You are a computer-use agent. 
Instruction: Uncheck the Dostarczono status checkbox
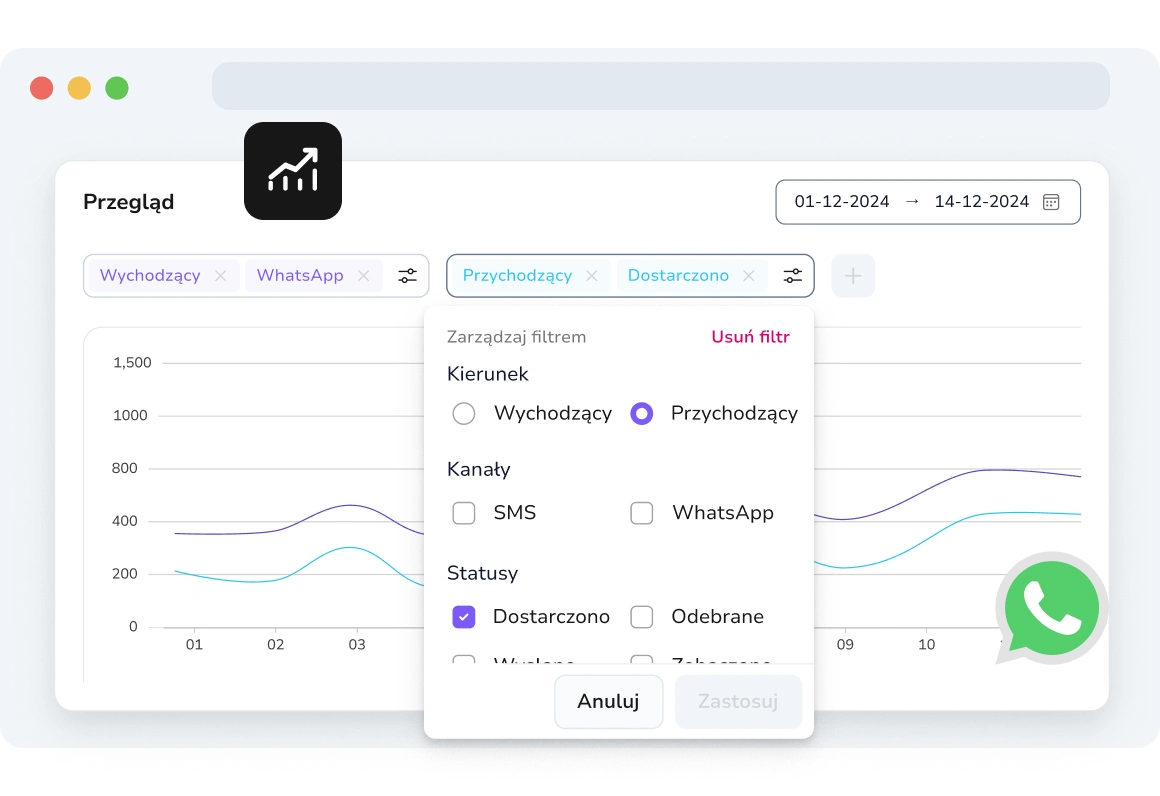click(x=464, y=617)
